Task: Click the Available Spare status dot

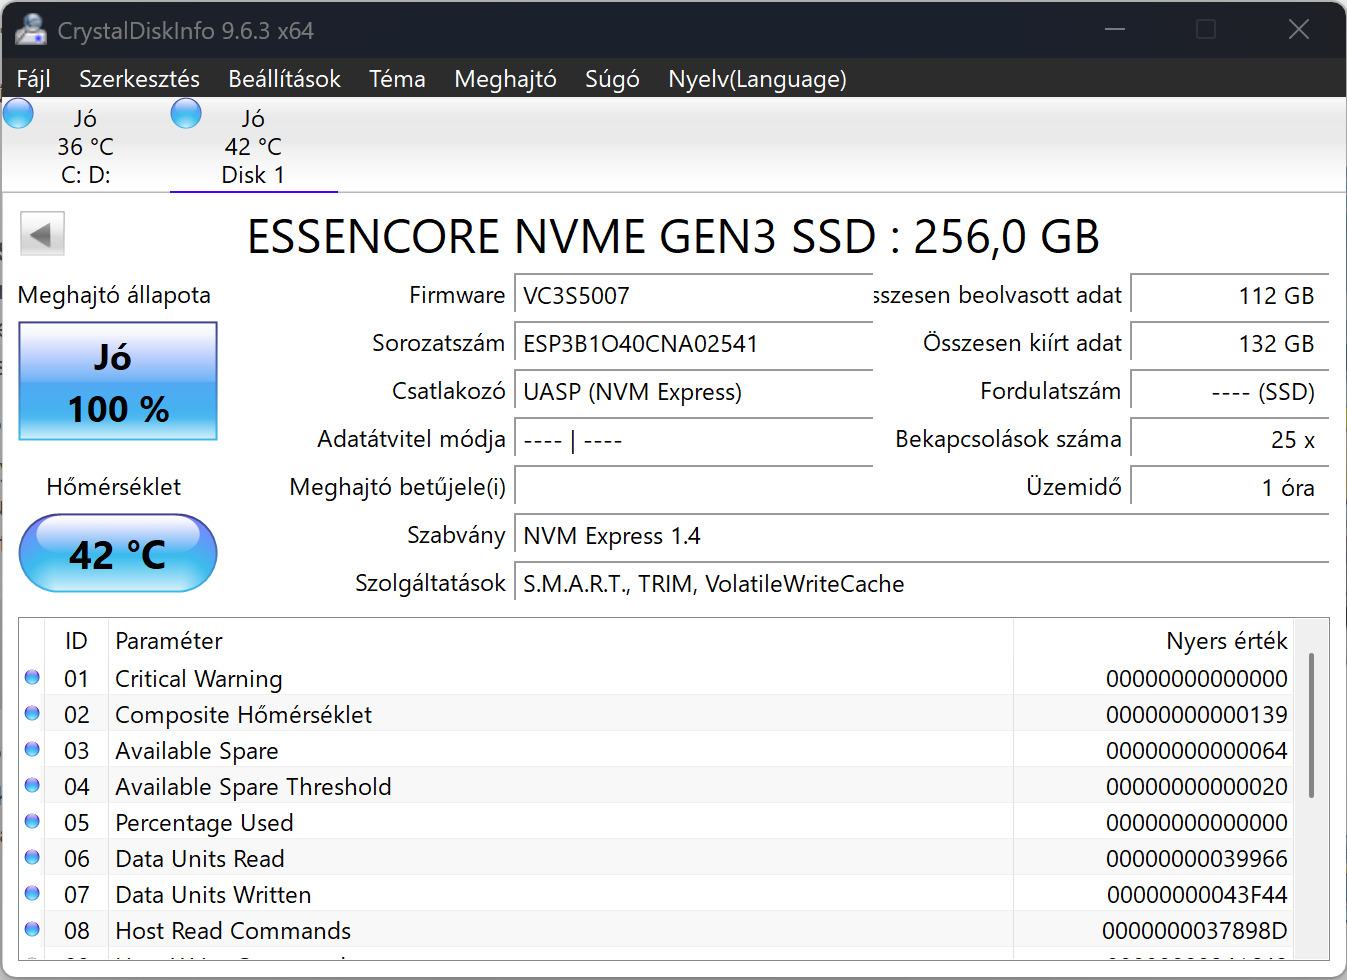Action: [32, 750]
